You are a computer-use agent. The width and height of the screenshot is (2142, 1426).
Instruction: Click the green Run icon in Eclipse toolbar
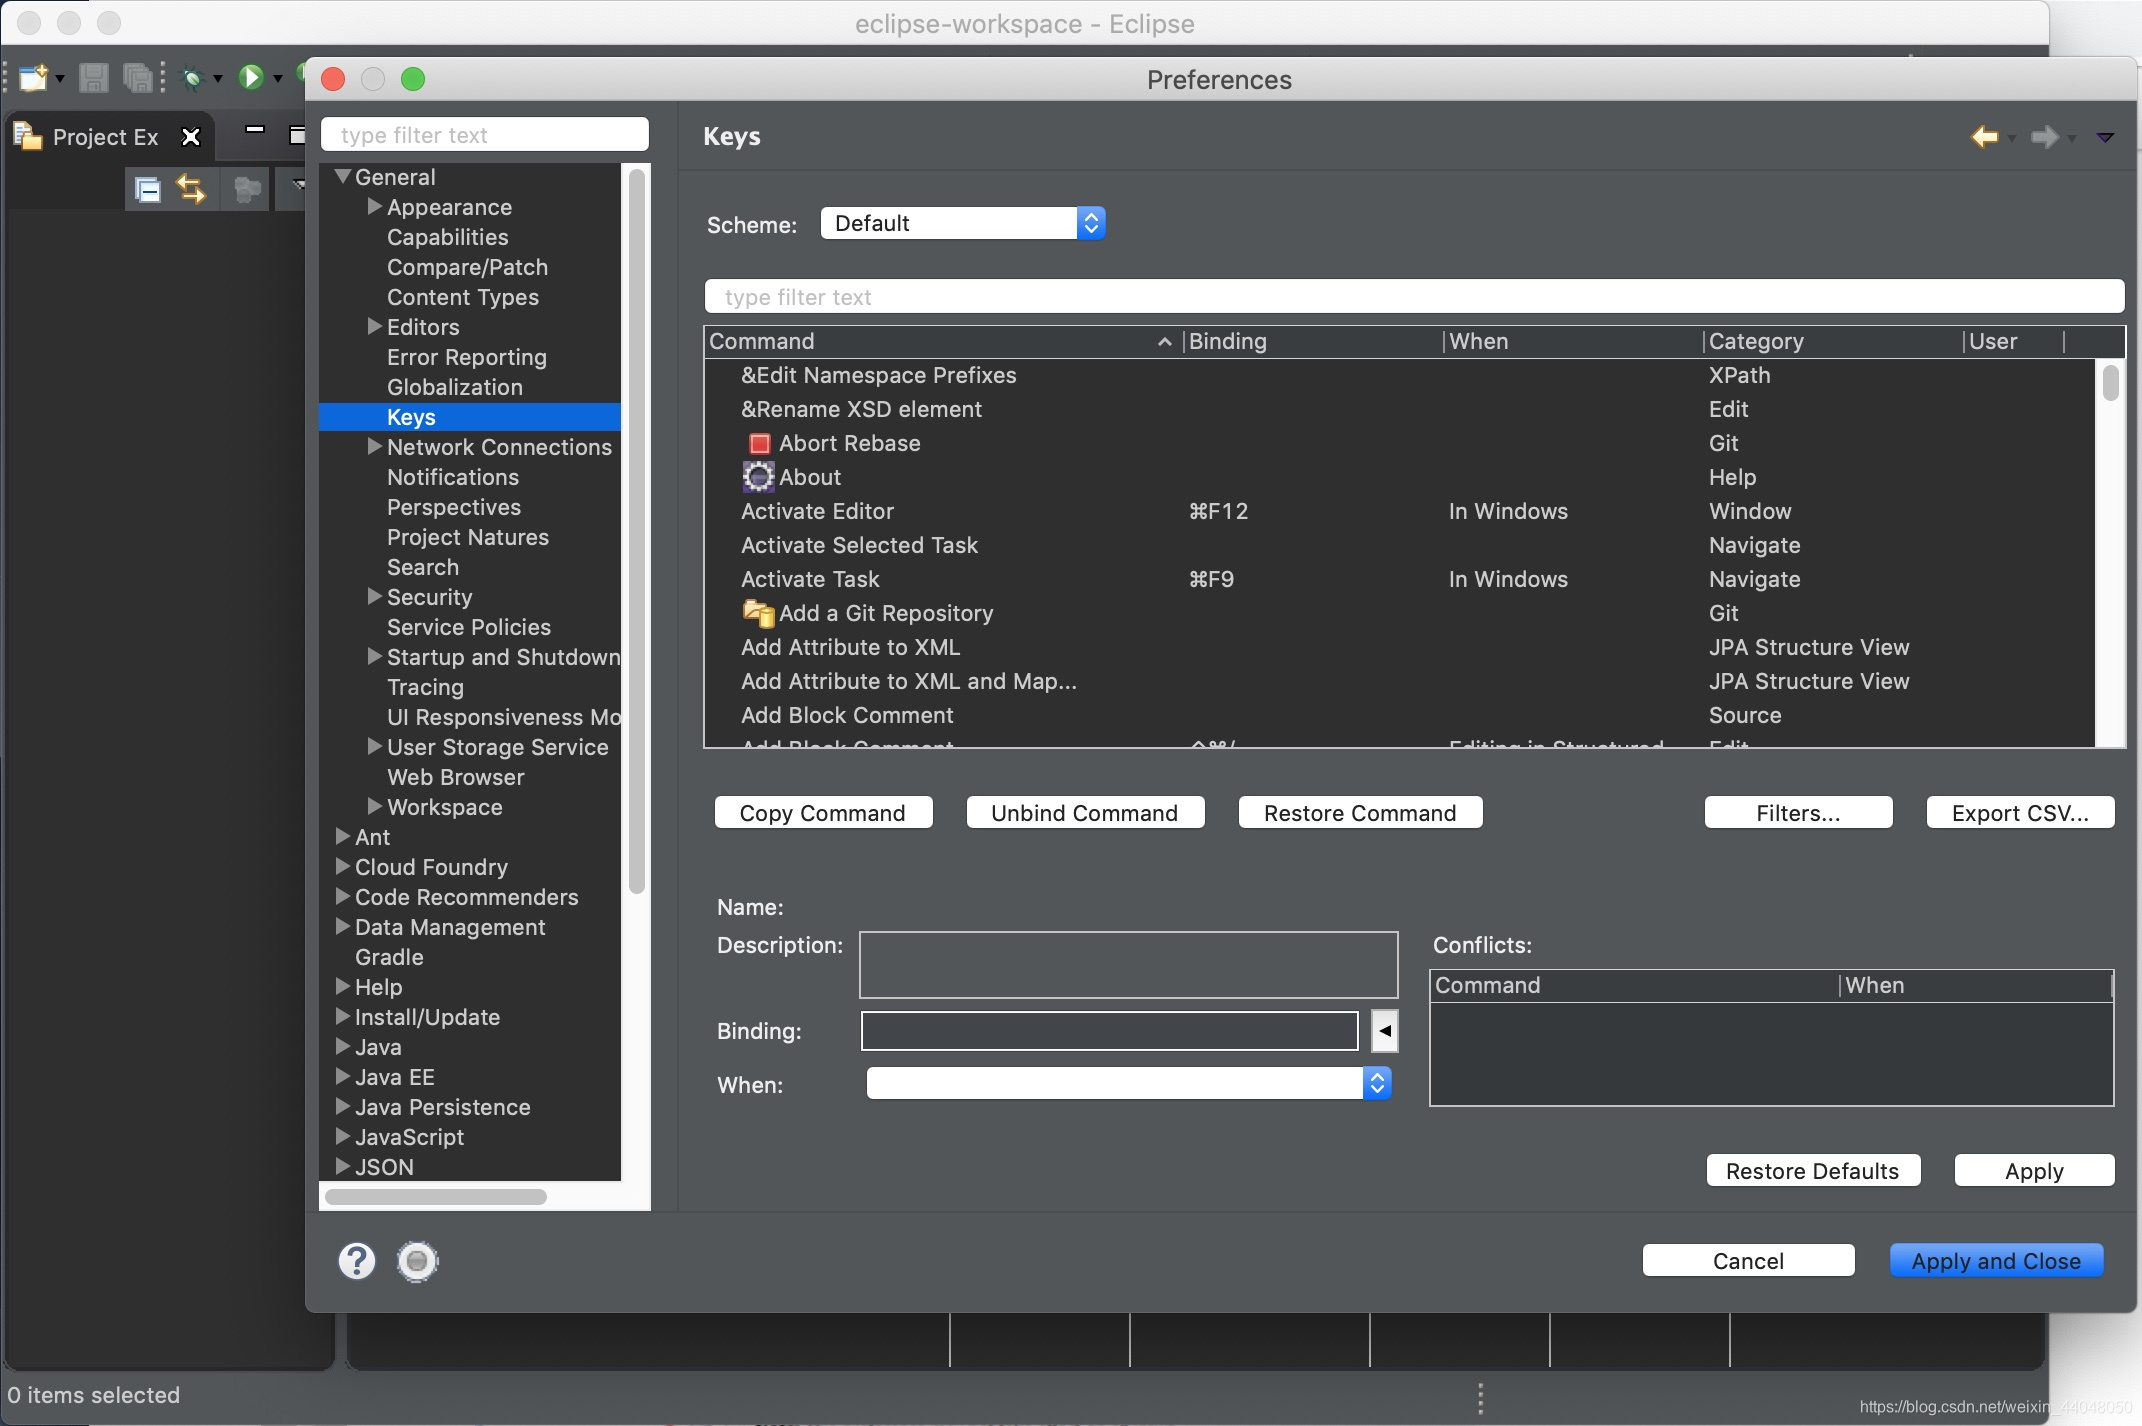[x=250, y=77]
